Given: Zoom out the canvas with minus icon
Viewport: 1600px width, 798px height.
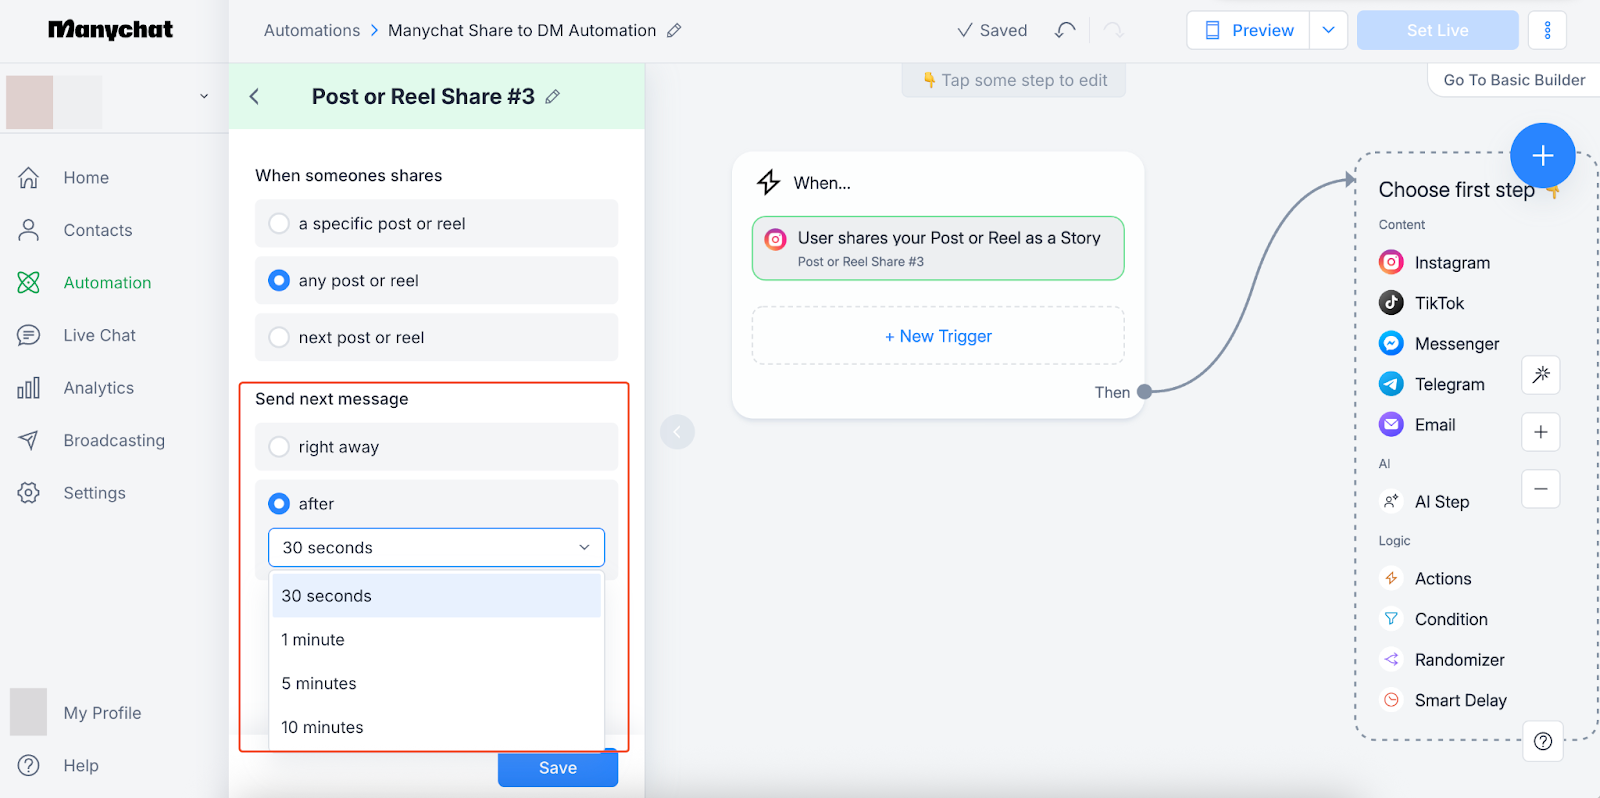Looking at the screenshot, I should tap(1540, 489).
